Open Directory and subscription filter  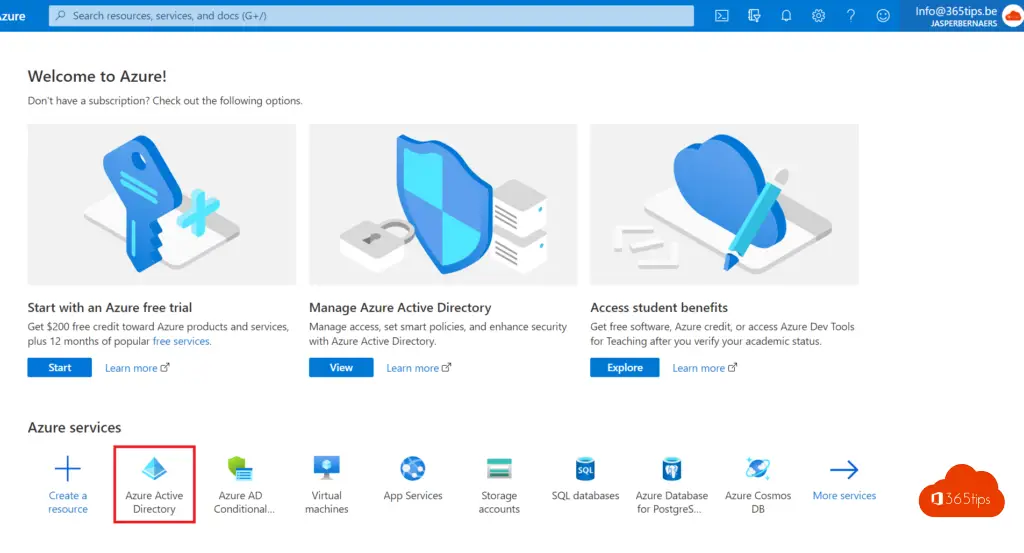754,16
